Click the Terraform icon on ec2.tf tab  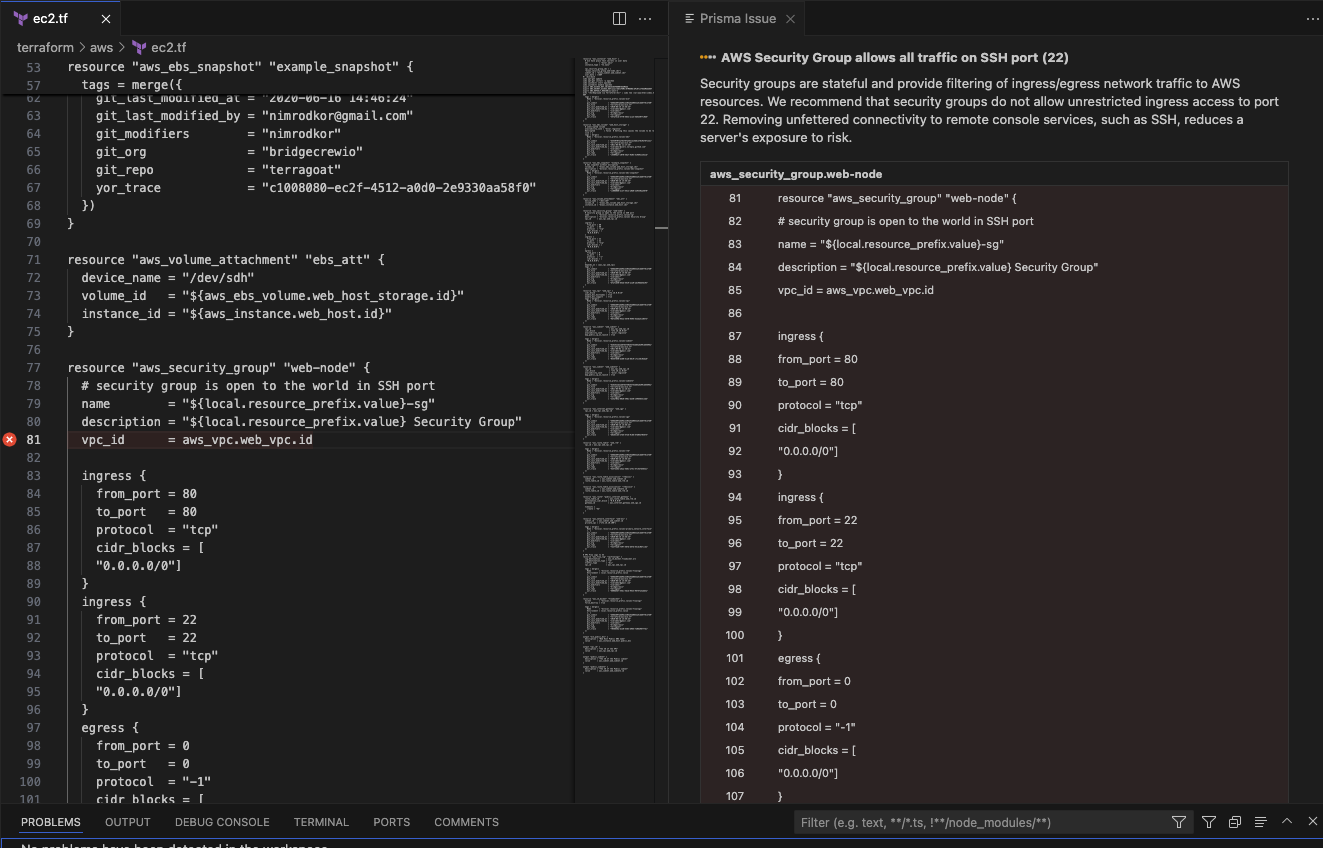[21, 19]
